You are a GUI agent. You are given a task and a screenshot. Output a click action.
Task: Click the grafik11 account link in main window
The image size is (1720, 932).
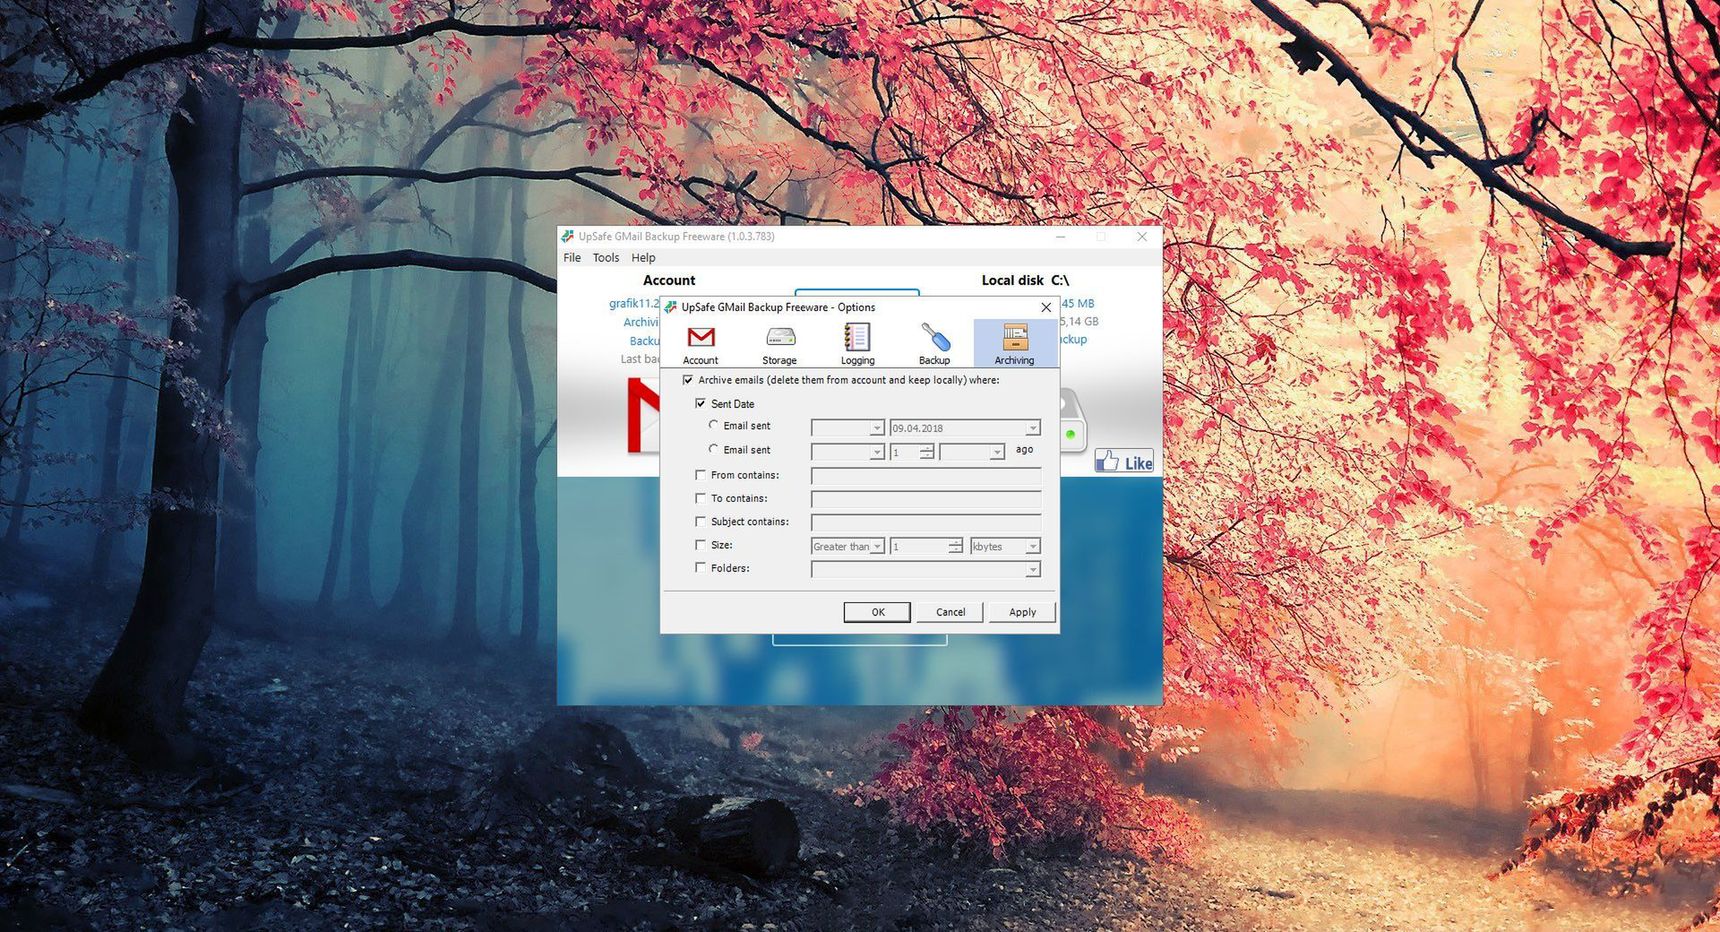click(x=634, y=303)
